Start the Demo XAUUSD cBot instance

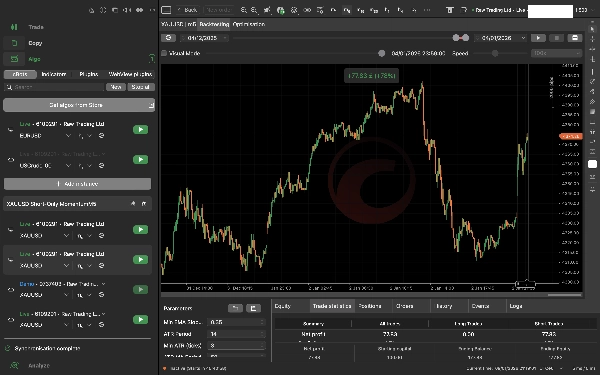point(140,289)
